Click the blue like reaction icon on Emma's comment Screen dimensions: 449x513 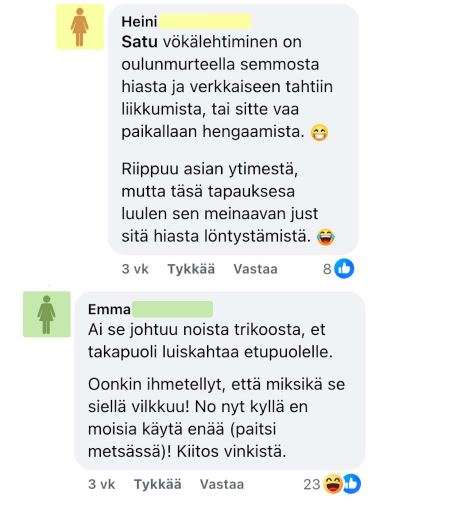coord(352,484)
